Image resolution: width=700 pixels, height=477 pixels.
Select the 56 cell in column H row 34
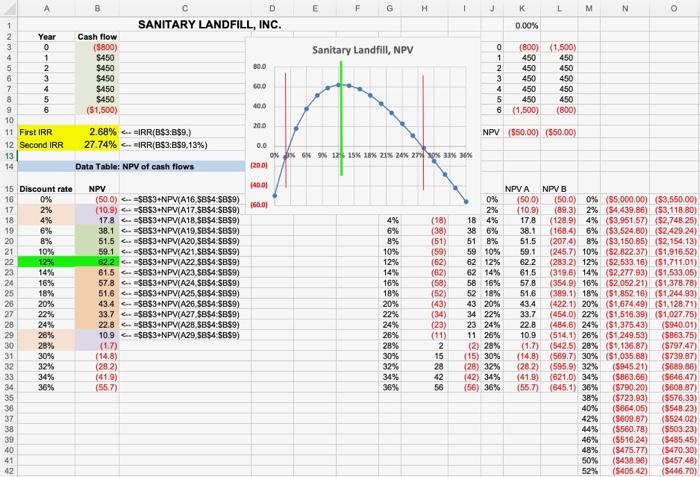tap(425, 387)
